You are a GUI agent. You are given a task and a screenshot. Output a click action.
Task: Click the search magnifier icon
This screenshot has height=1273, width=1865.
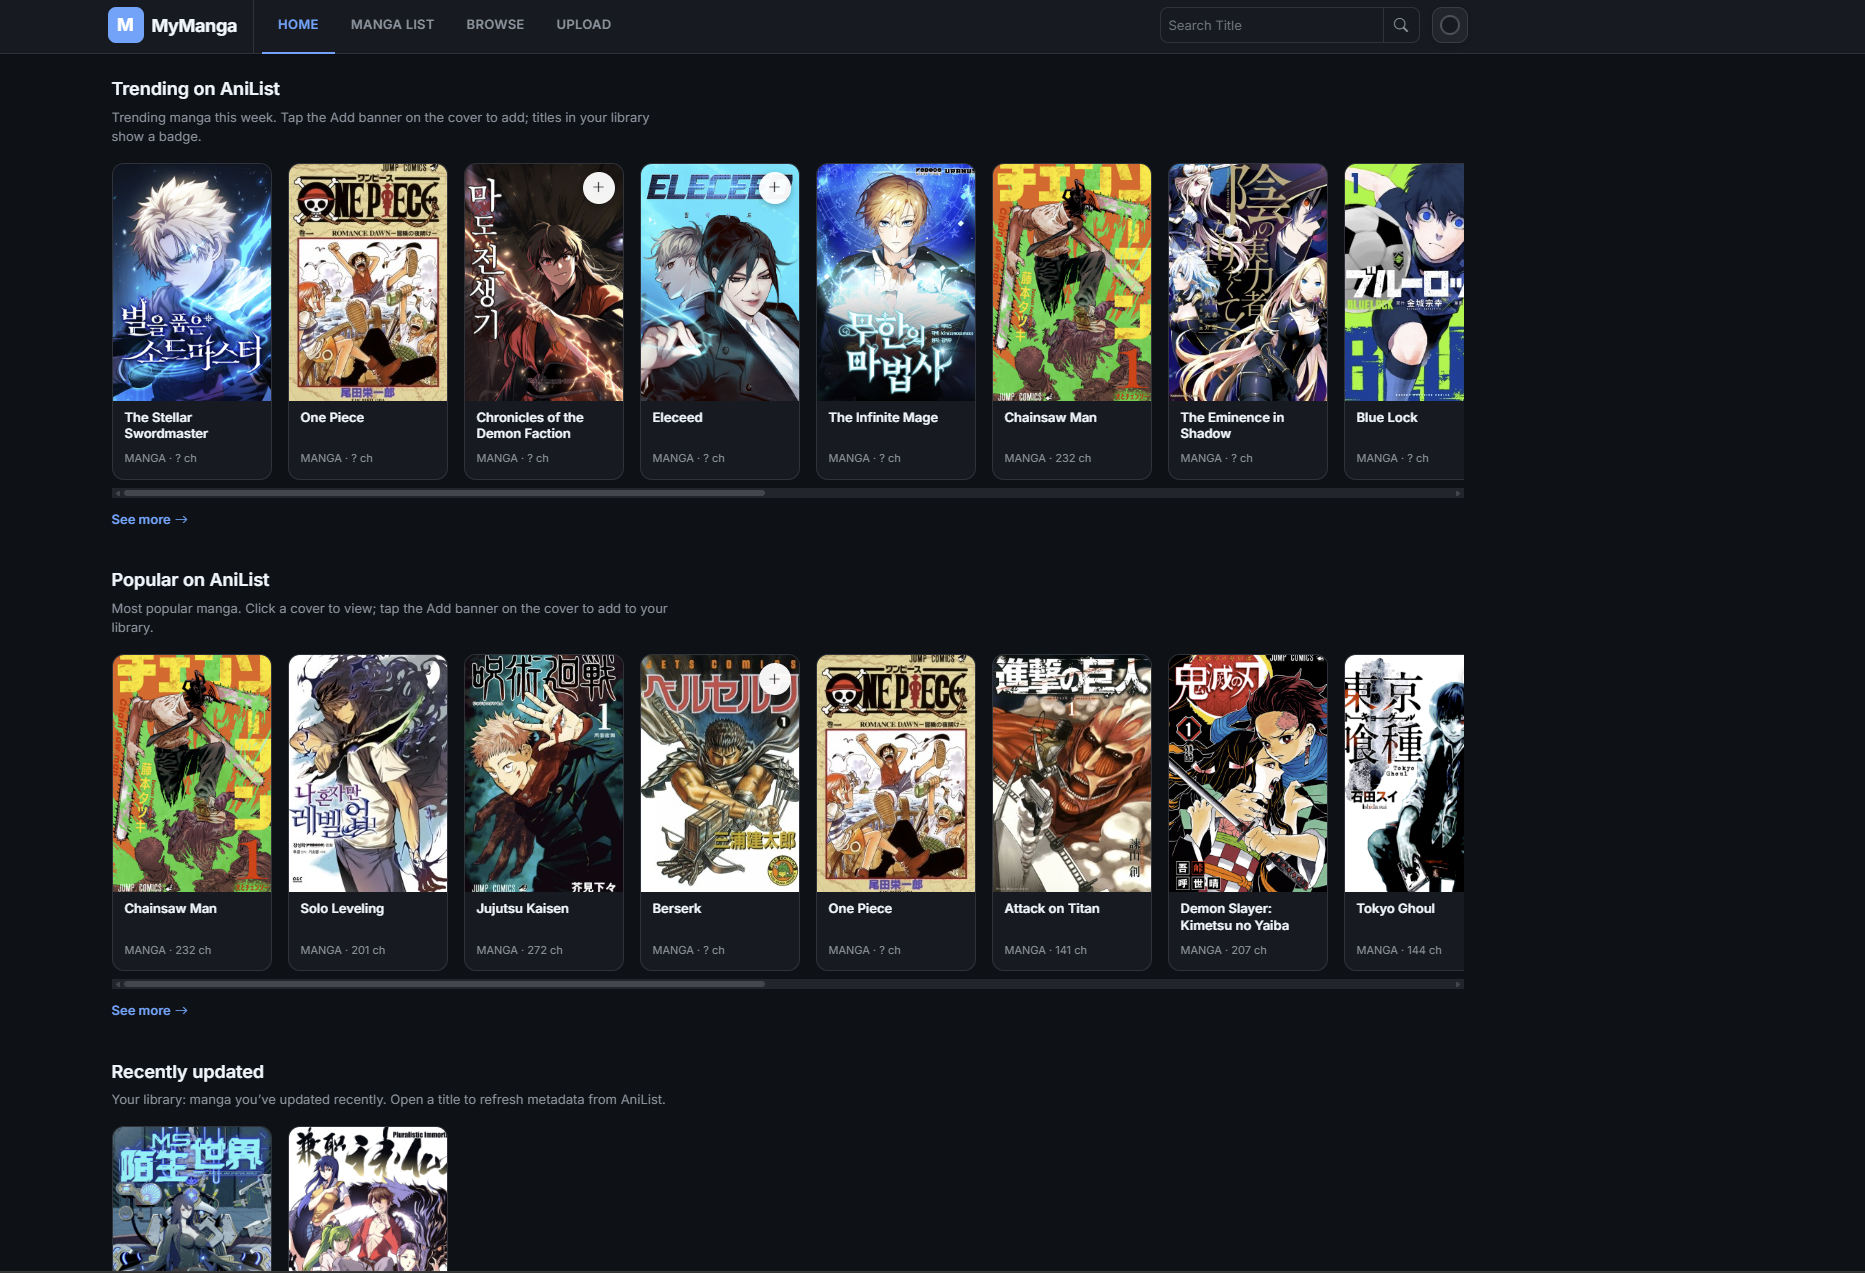click(1400, 25)
